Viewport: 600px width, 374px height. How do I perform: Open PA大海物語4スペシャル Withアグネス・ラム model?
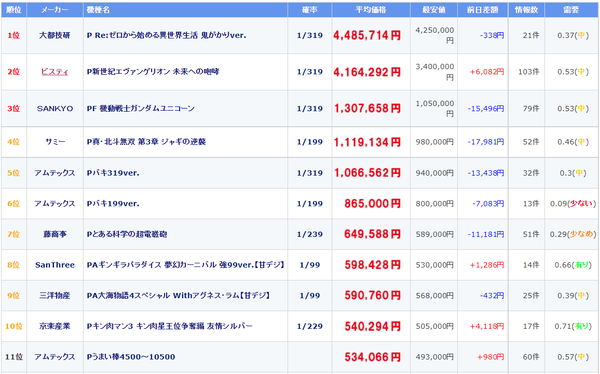[178, 296]
